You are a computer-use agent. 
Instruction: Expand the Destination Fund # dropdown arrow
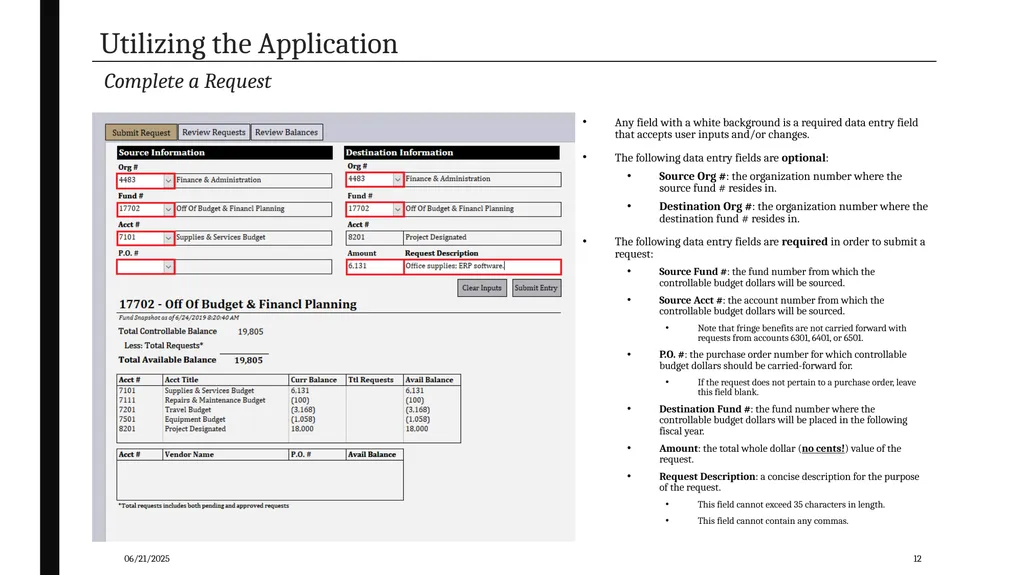point(397,209)
